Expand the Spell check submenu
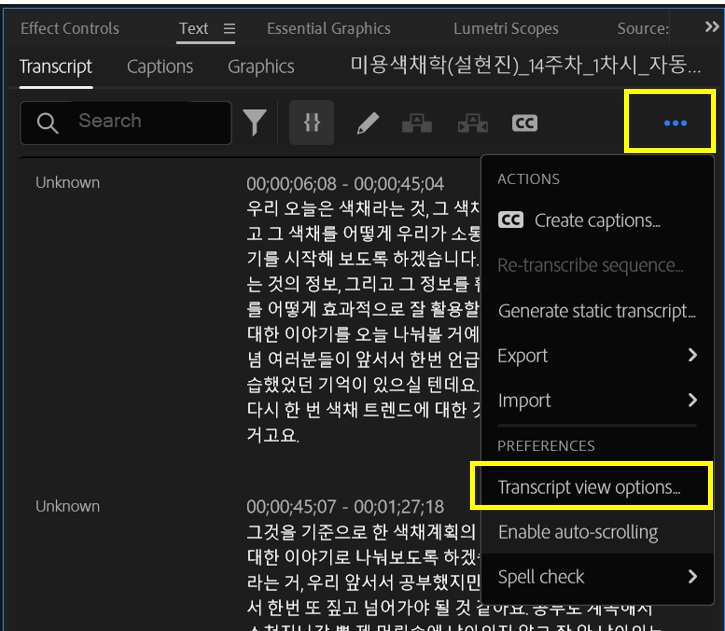 (x=597, y=576)
